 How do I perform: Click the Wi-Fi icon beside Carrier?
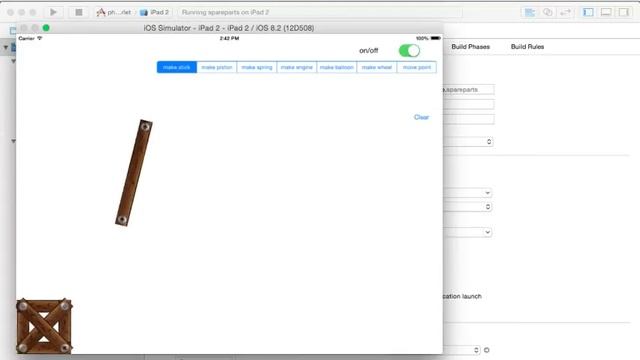coord(40,38)
